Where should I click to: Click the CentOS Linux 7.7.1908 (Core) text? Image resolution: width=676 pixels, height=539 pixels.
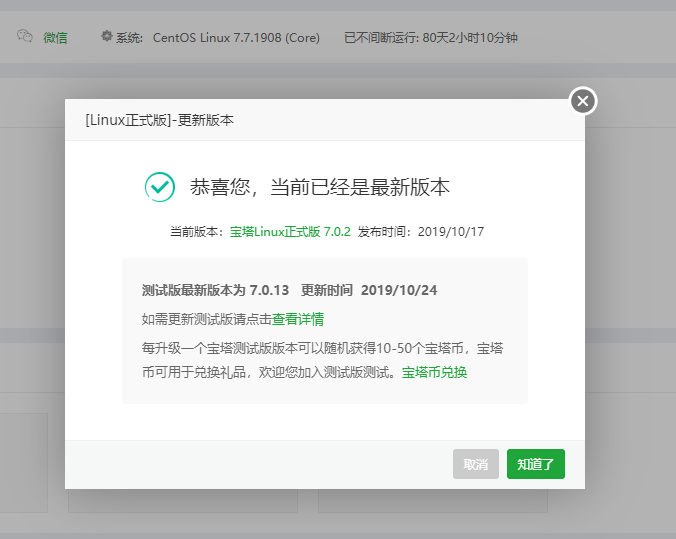coord(236,38)
